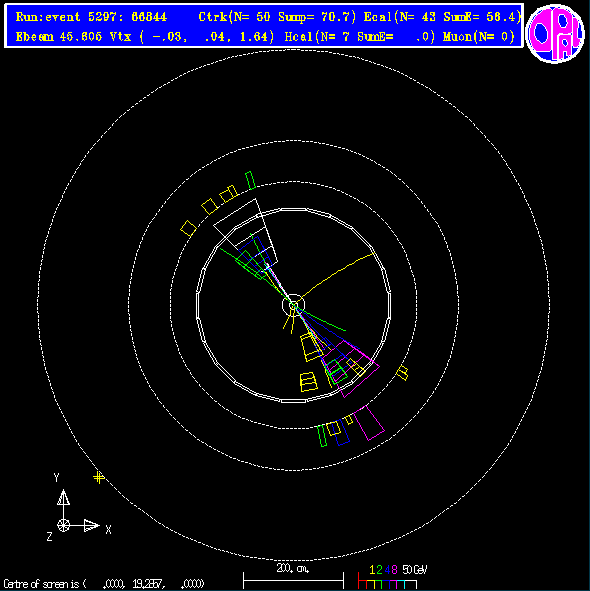590x591 pixels.
Task: Click the Run:event 5297 header text
Action: 91,17
